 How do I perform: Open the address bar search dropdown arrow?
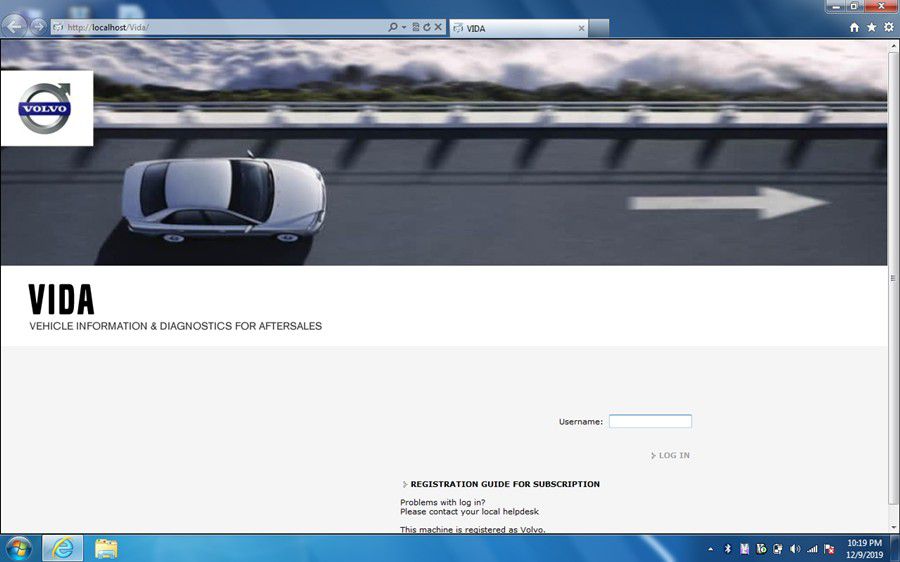(x=404, y=28)
